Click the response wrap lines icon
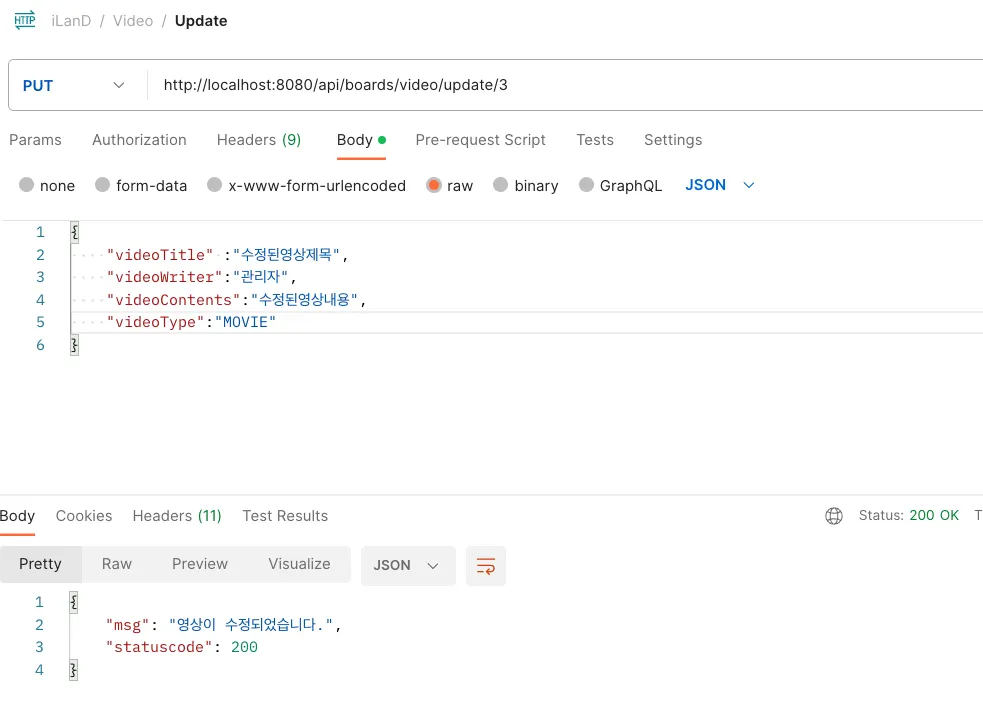The image size is (983, 713). pyautogui.click(x=486, y=566)
